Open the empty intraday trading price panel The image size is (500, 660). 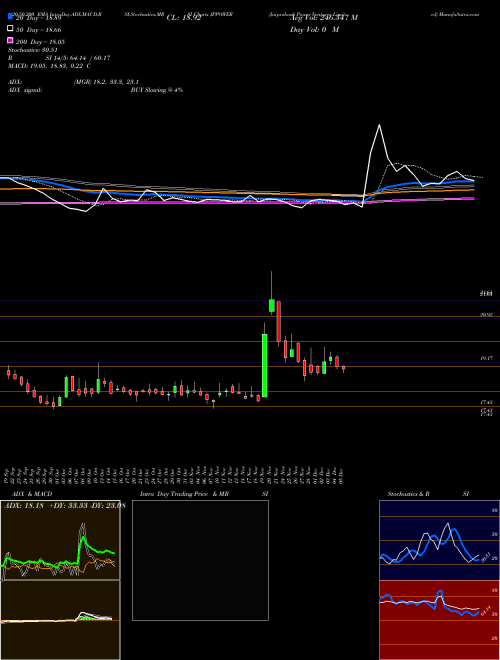click(200, 560)
